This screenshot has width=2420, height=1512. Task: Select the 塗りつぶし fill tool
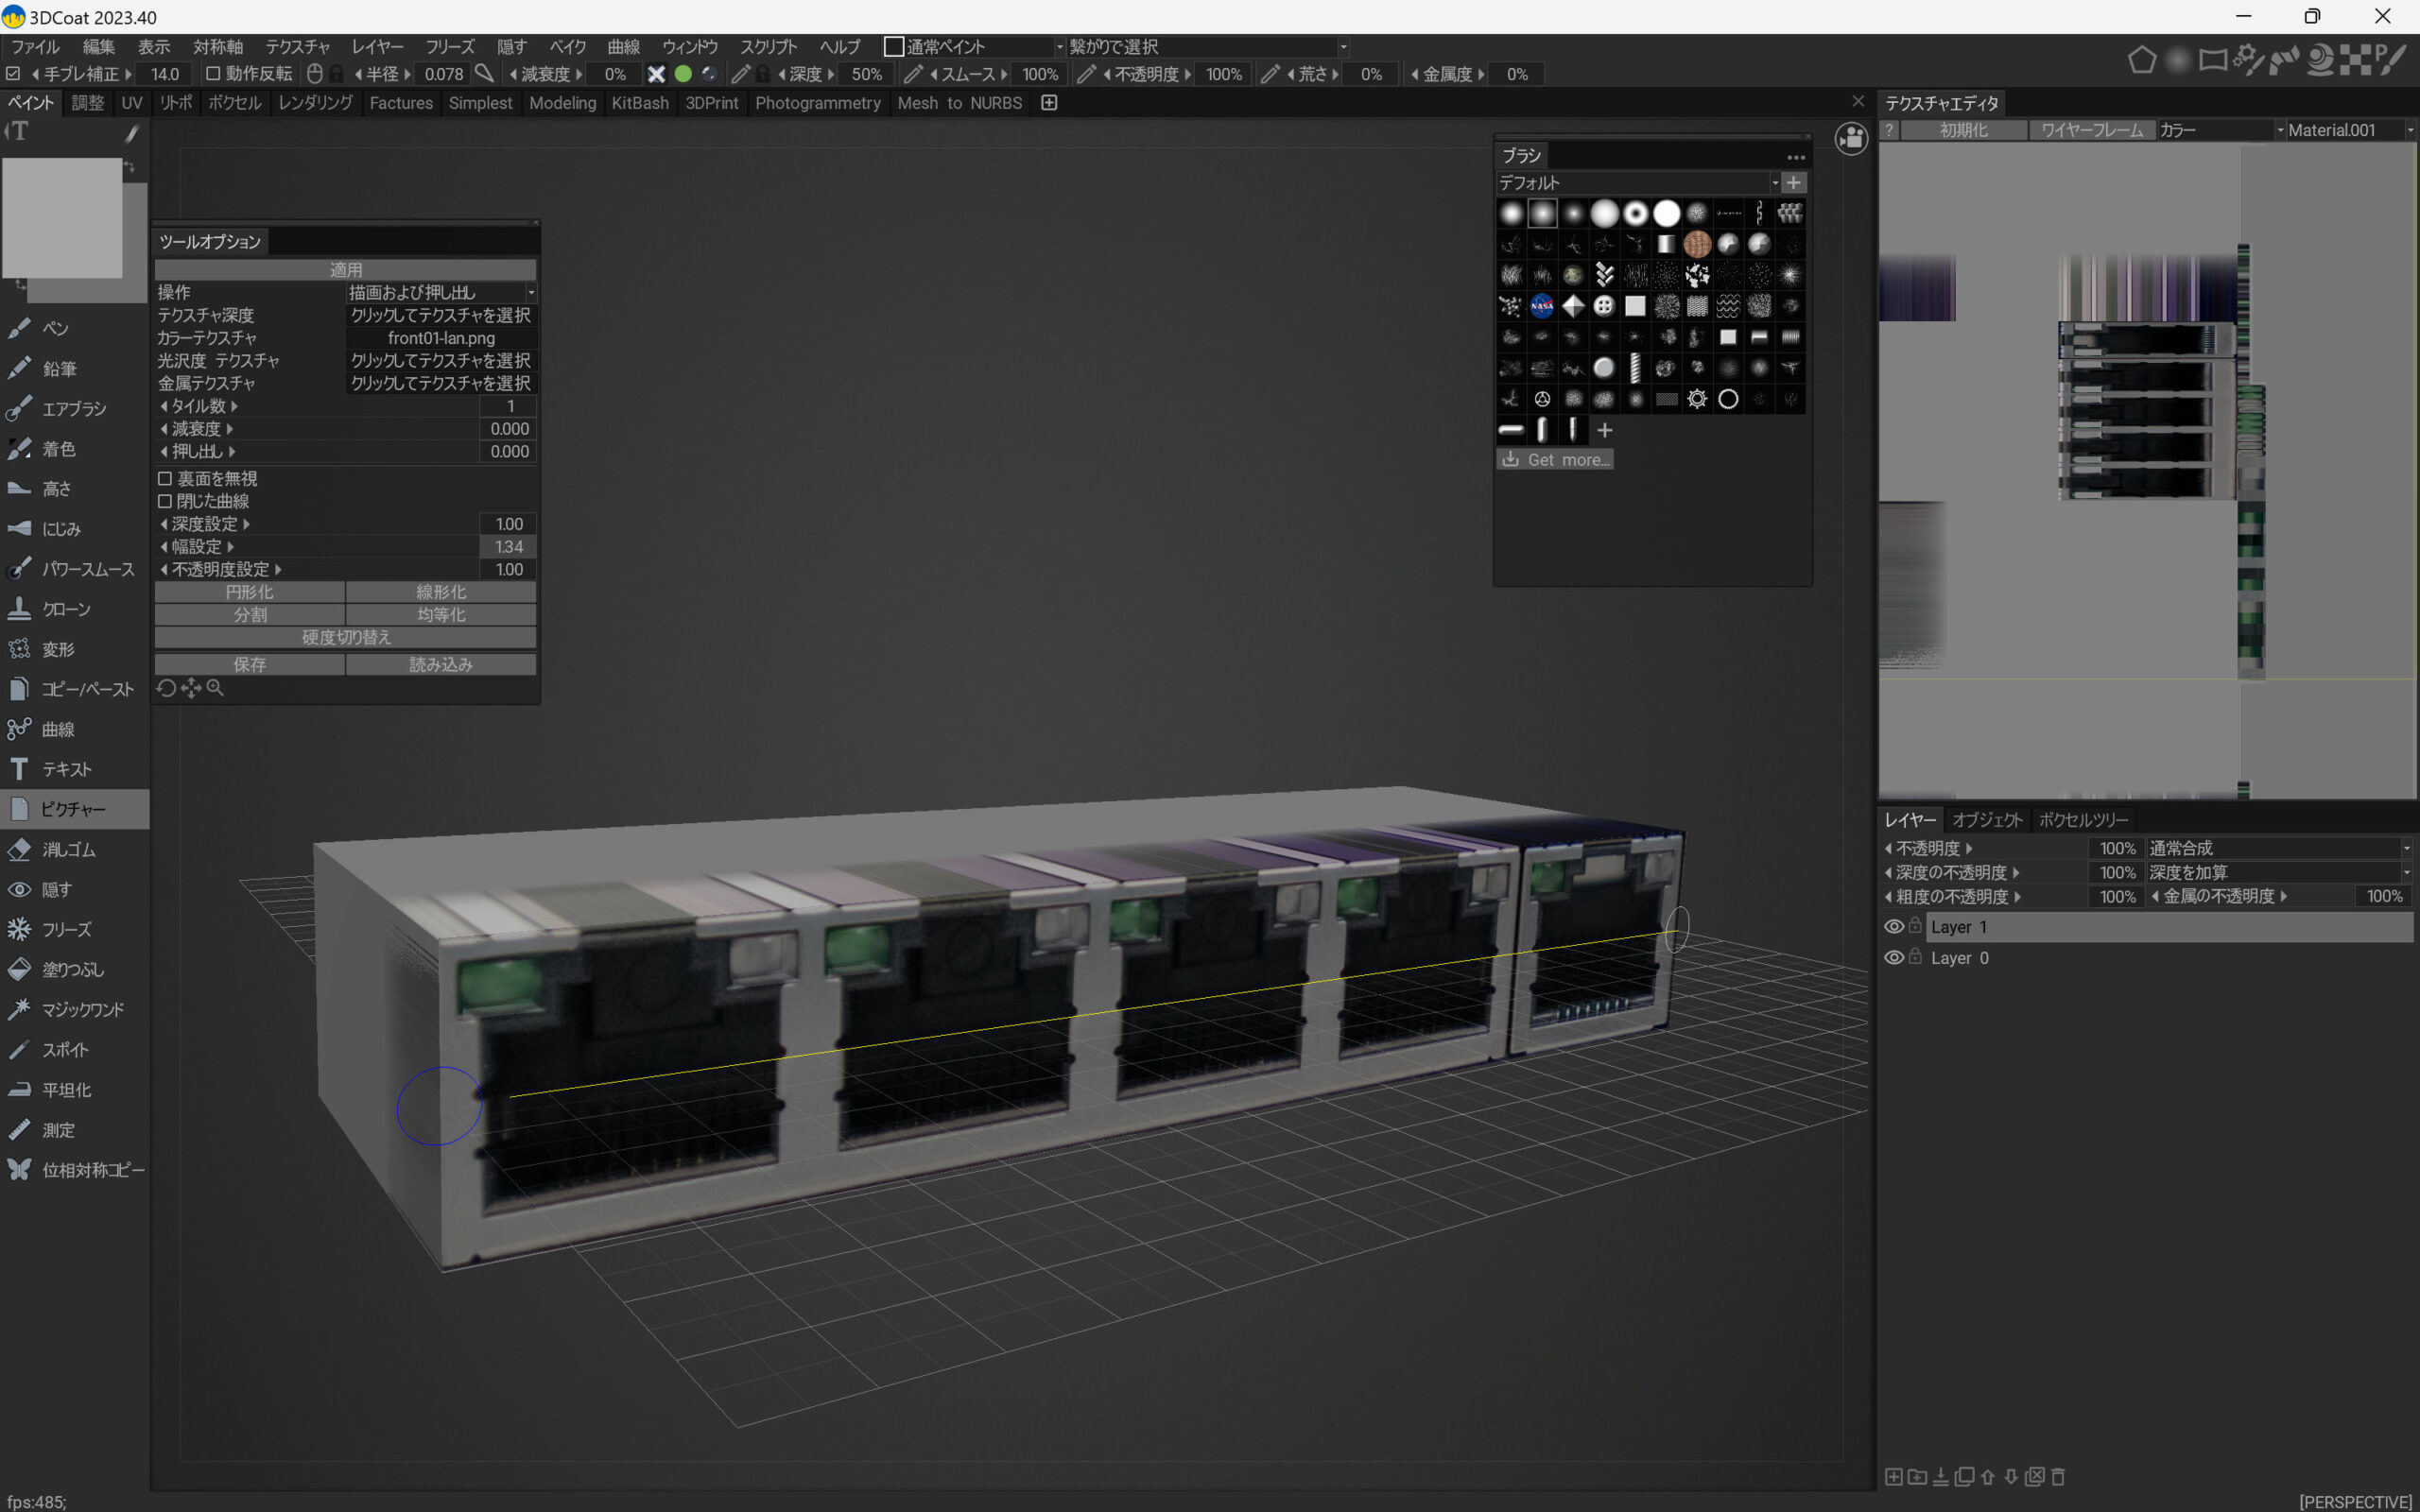[72, 969]
